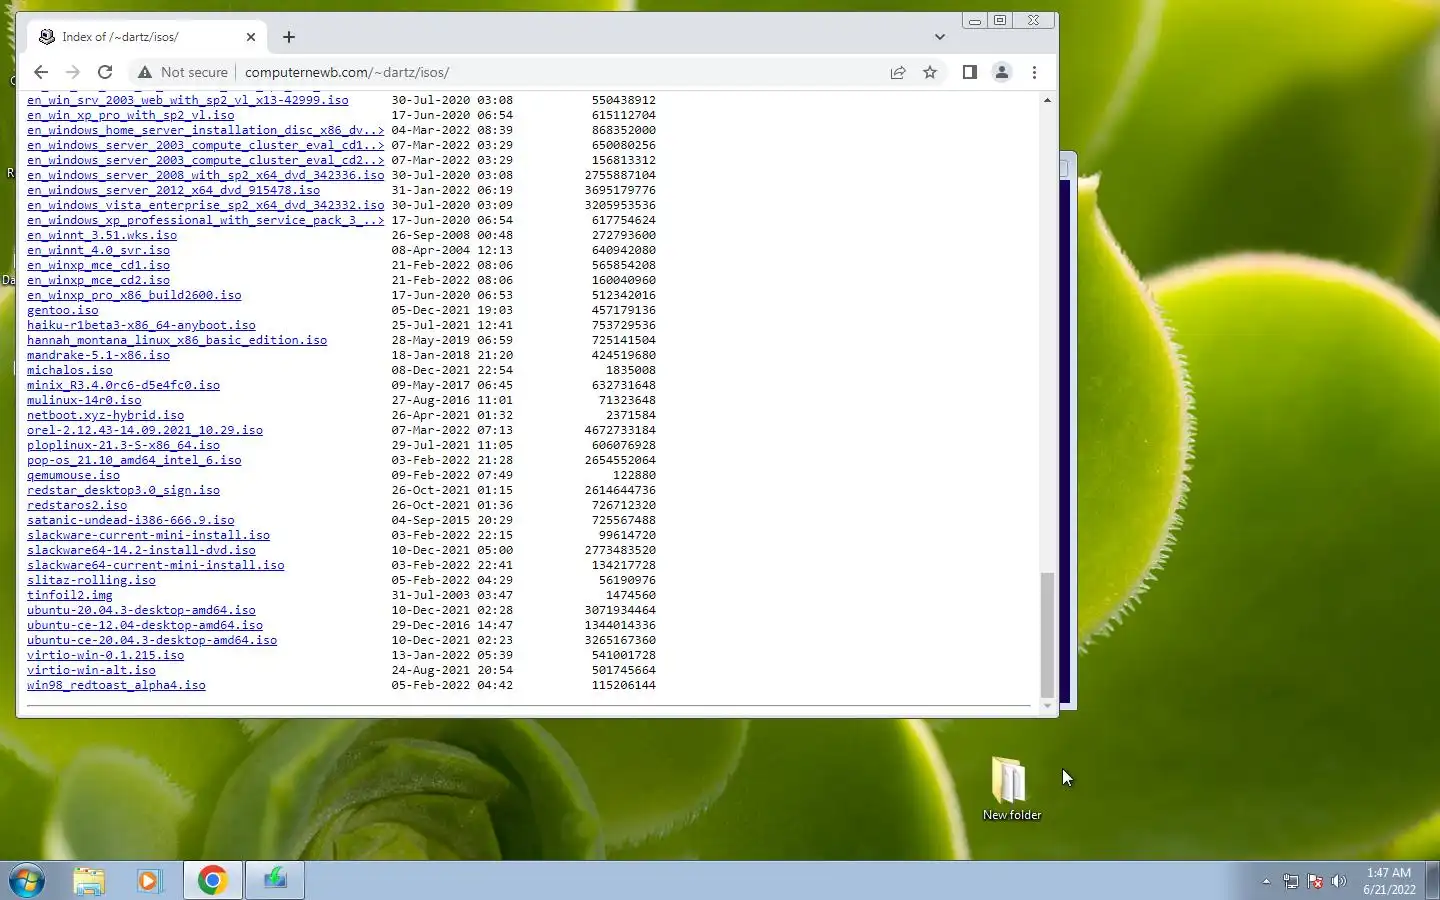Viewport: 1440px width, 900px height.
Task: Download ubuntu-20.04.3-desktop-amd64.iso
Action: click(x=141, y=610)
